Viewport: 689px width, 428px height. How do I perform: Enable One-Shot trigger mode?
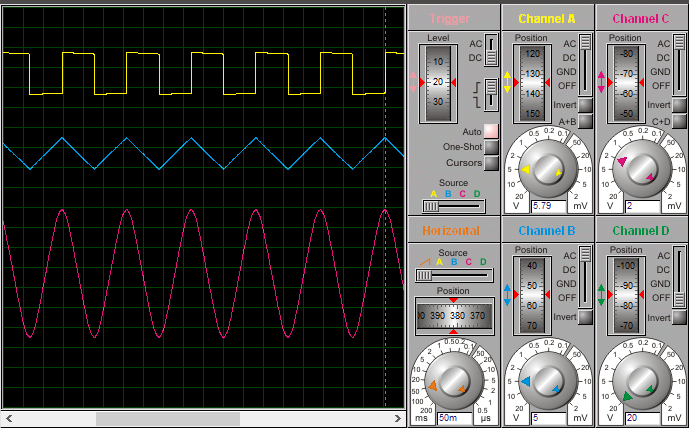(x=491, y=147)
